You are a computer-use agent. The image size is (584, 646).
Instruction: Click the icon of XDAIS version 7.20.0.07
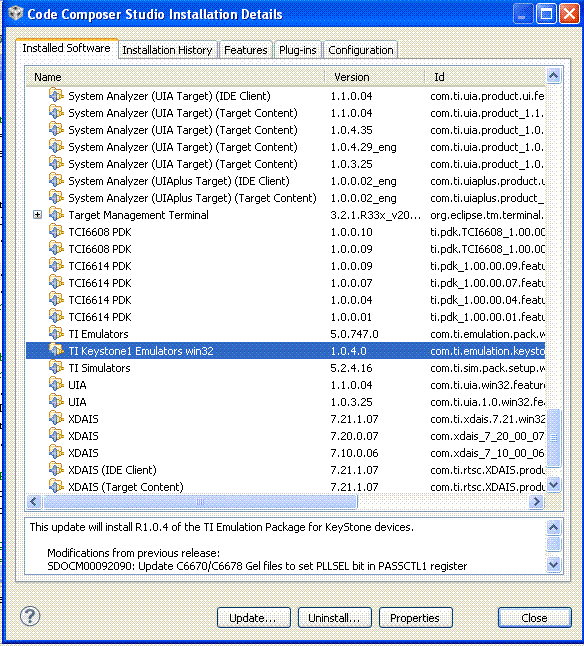click(x=56, y=435)
